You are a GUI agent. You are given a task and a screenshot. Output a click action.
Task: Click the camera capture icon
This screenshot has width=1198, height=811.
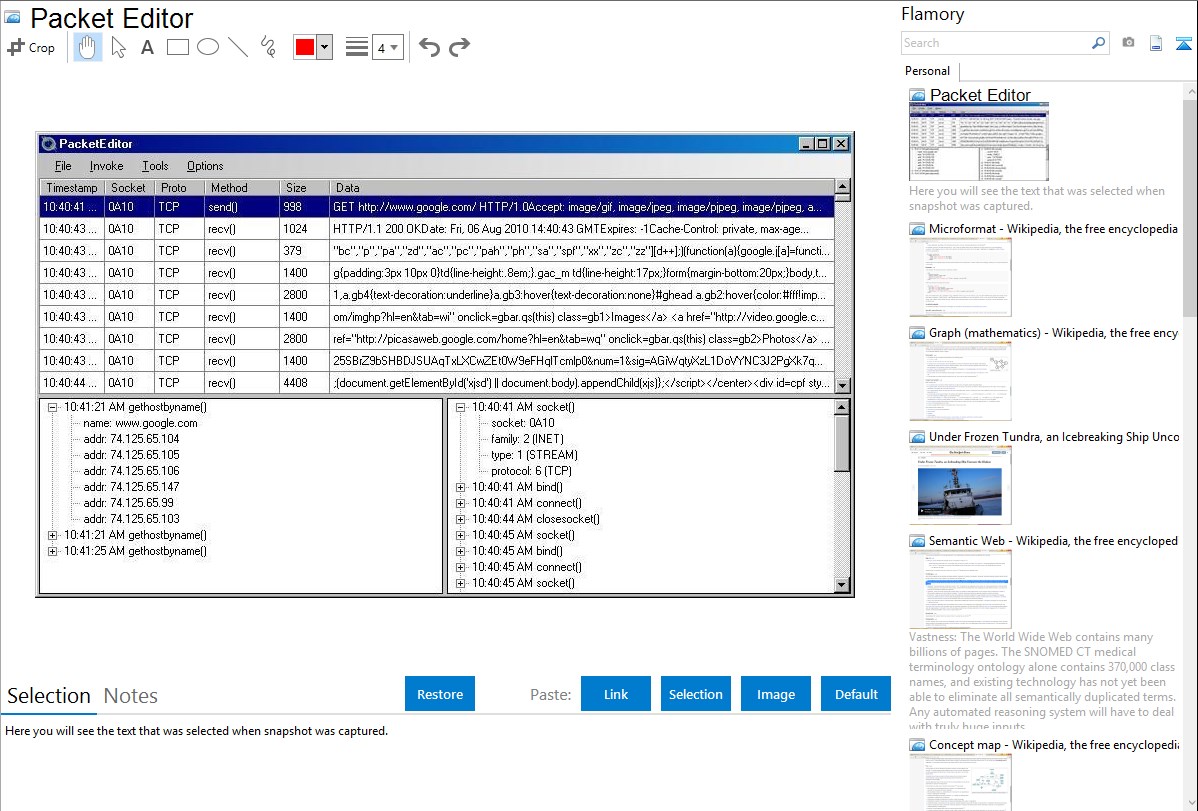coord(1128,43)
